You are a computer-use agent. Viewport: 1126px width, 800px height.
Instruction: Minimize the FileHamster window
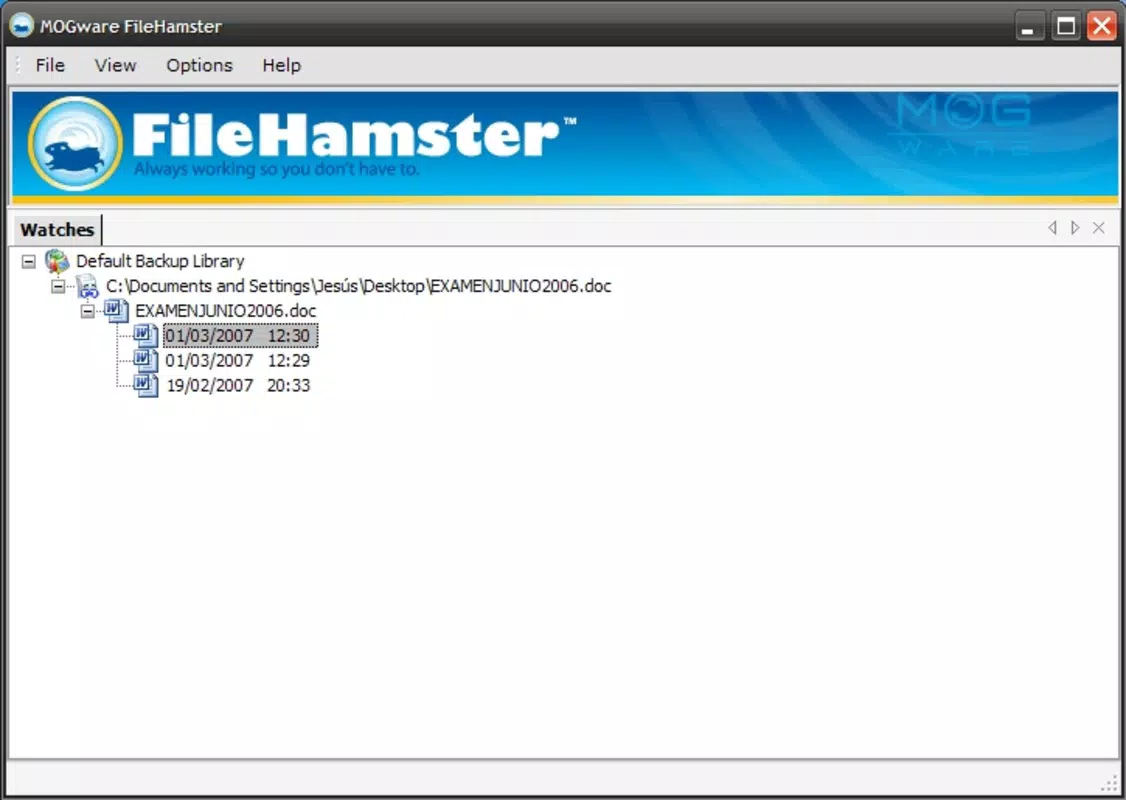1030,27
